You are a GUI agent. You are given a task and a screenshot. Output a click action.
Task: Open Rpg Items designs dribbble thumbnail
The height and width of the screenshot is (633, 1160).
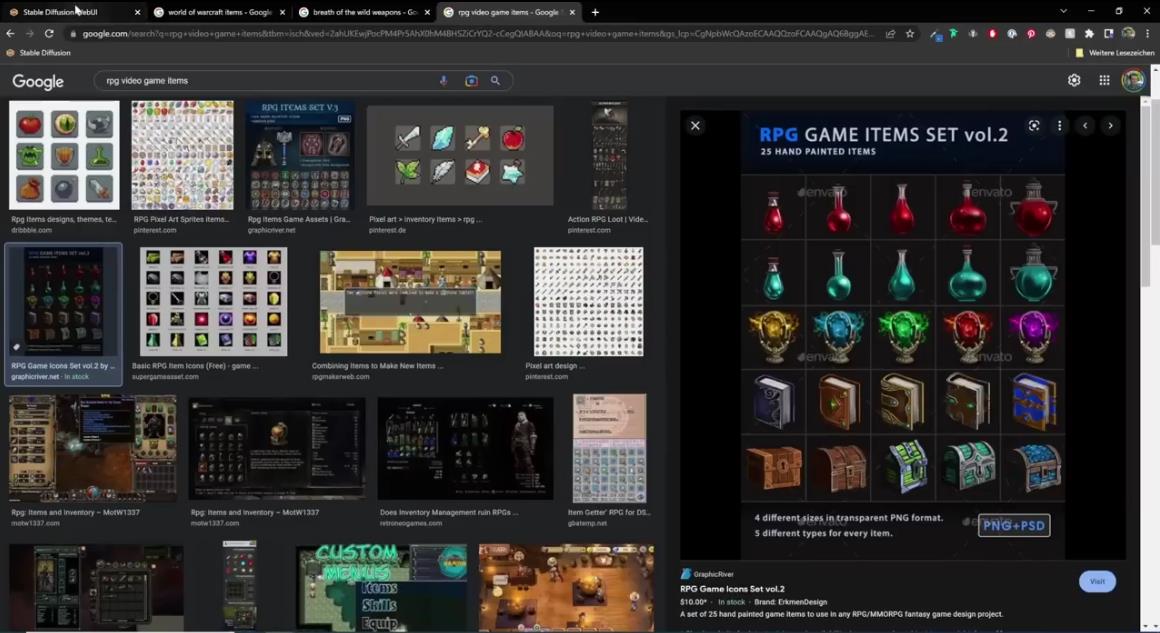point(64,155)
